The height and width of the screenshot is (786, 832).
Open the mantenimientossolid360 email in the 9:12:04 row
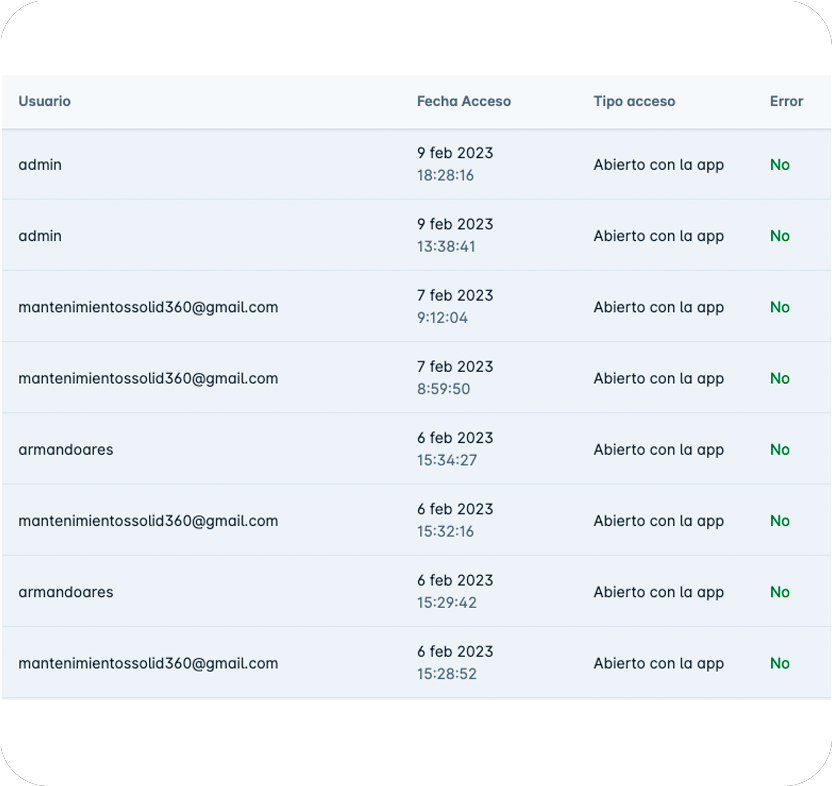click(148, 307)
